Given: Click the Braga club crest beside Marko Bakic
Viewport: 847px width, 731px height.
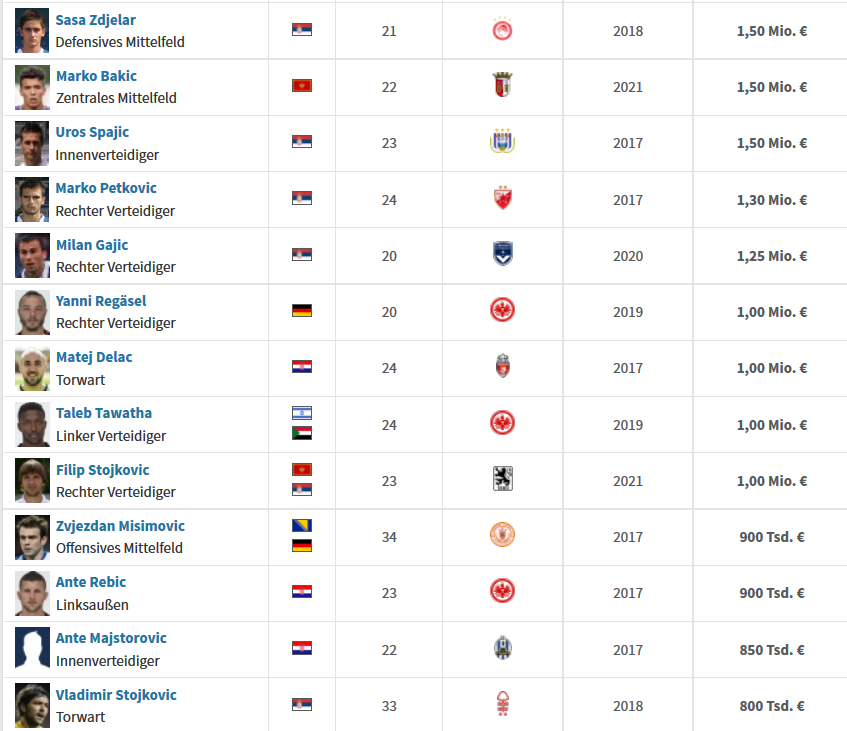Looking at the screenshot, I should tap(502, 87).
